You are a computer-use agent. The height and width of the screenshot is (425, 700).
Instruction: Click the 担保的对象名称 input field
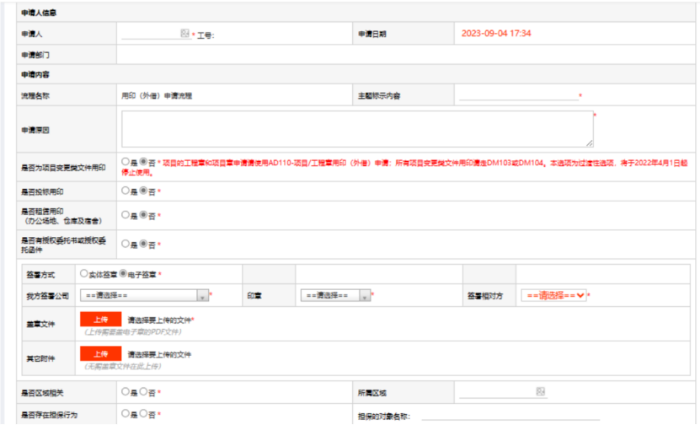(510, 415)
